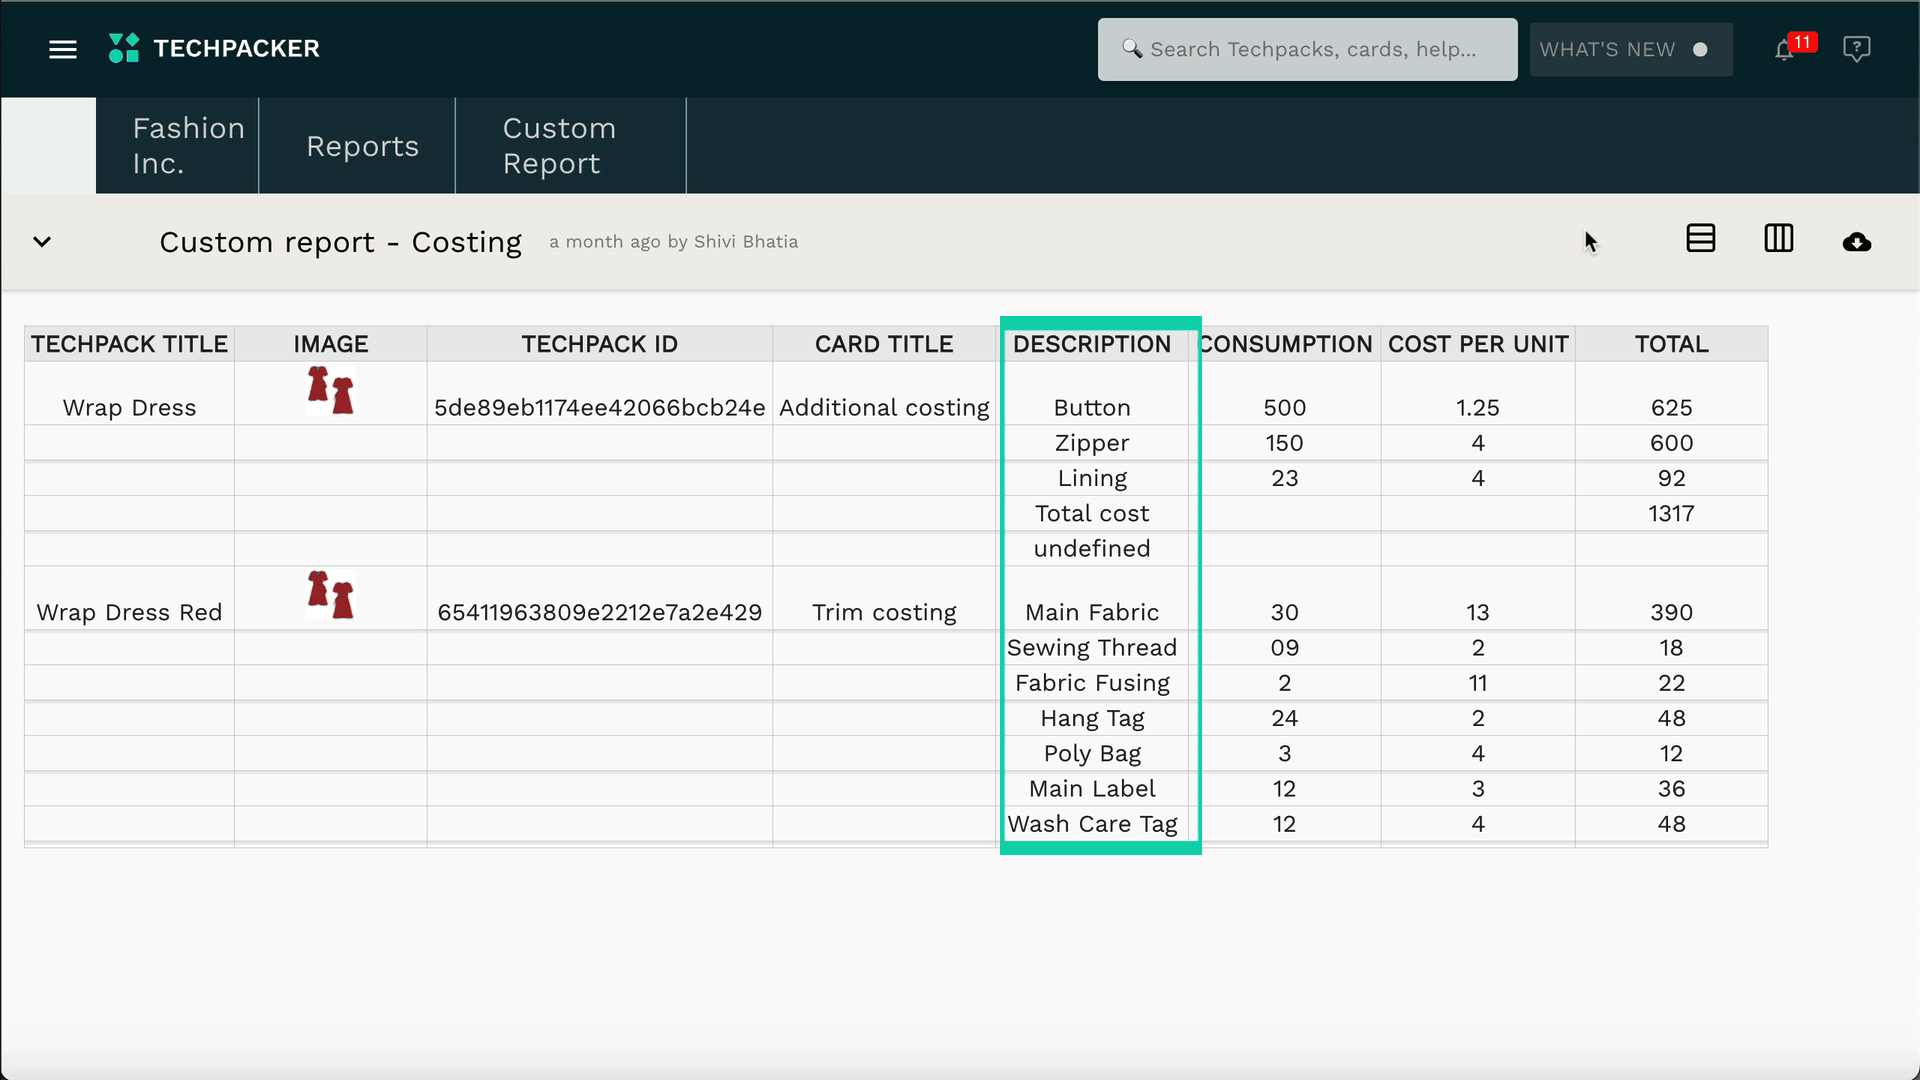
Task: Switch to column layout view
Action: (1780, 239)
